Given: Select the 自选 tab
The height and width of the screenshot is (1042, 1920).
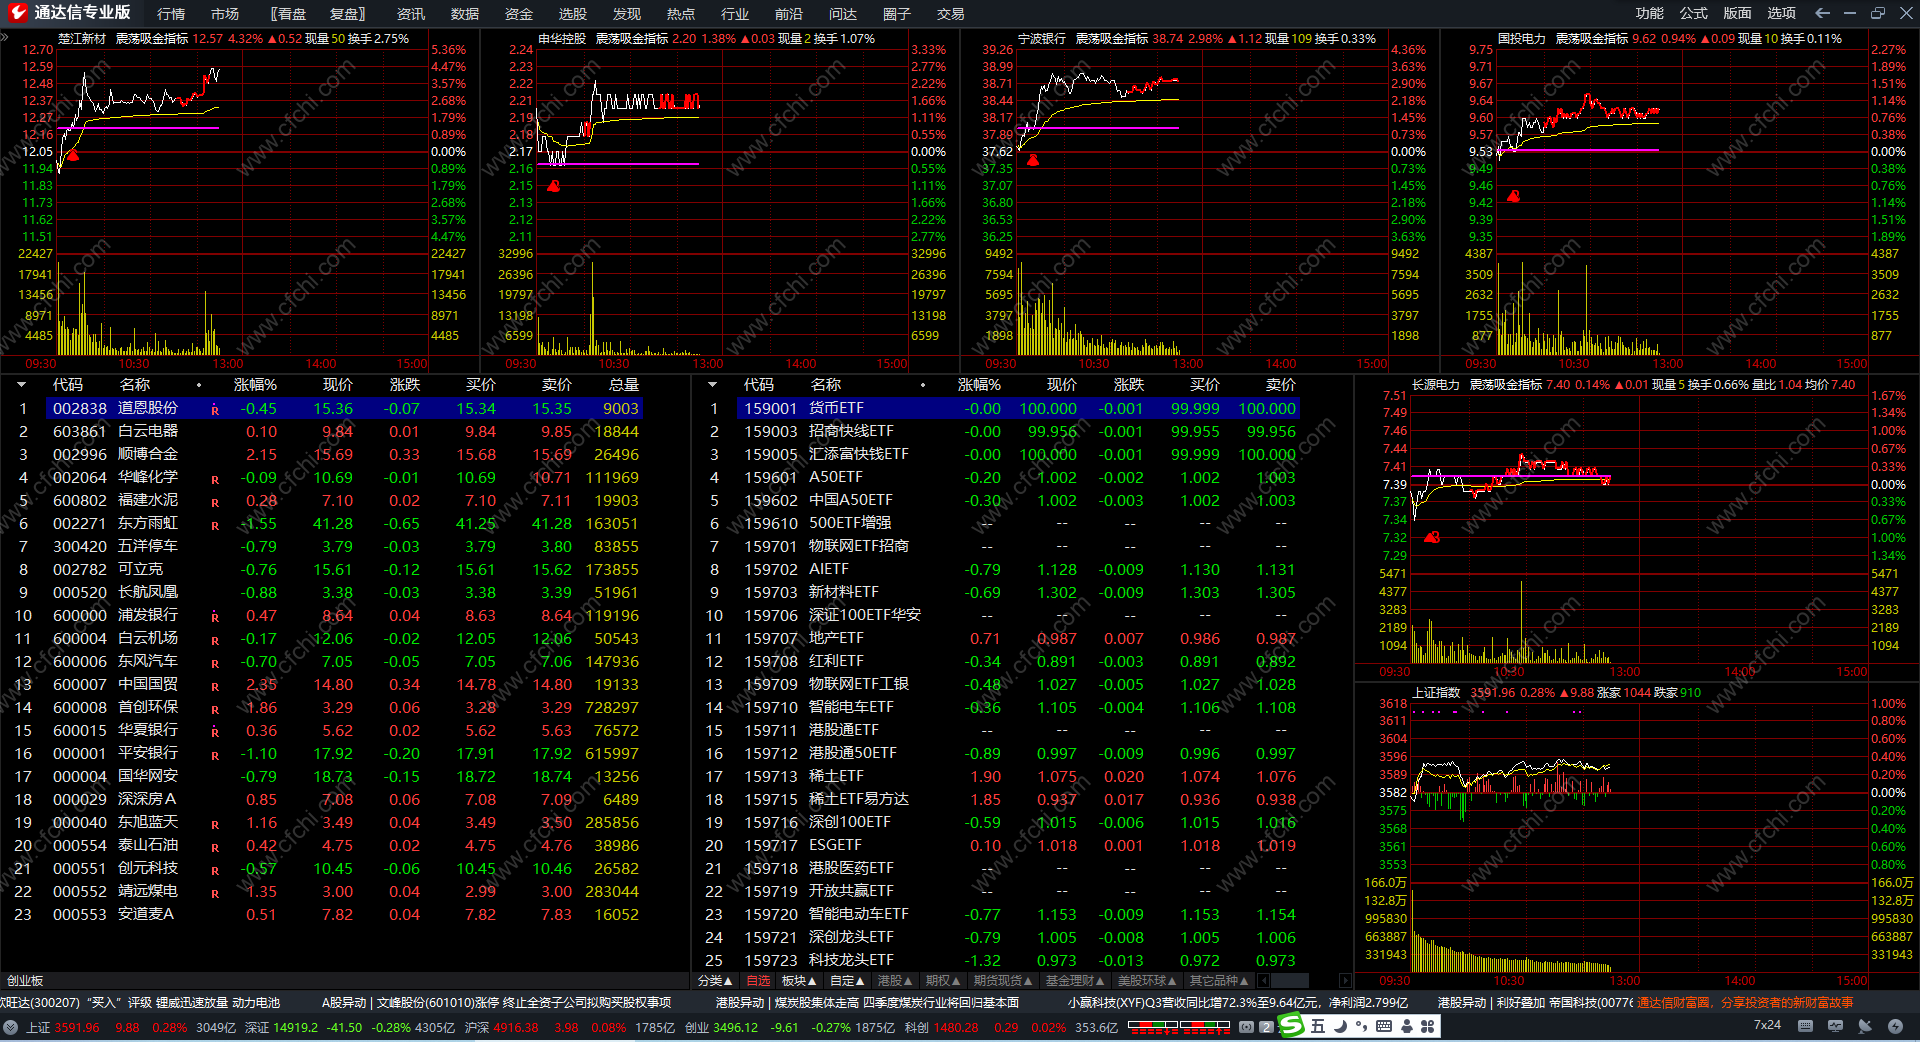Looking at the screenshot, I should coord(759,981).
